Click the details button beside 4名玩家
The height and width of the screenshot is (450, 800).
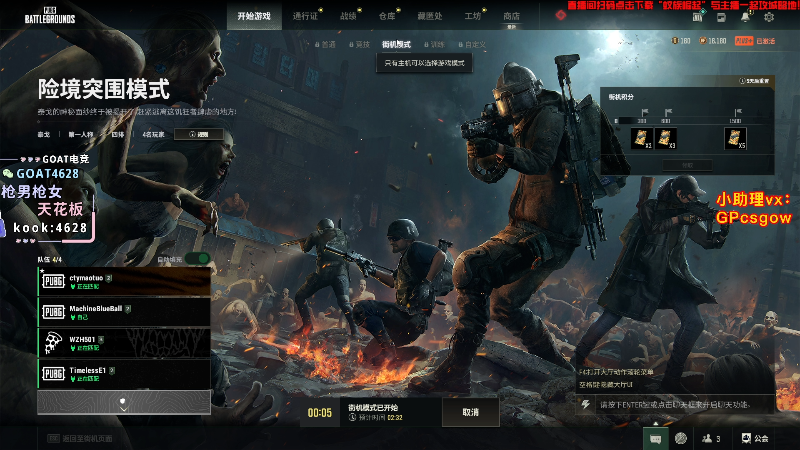click(x=198, y=134)
